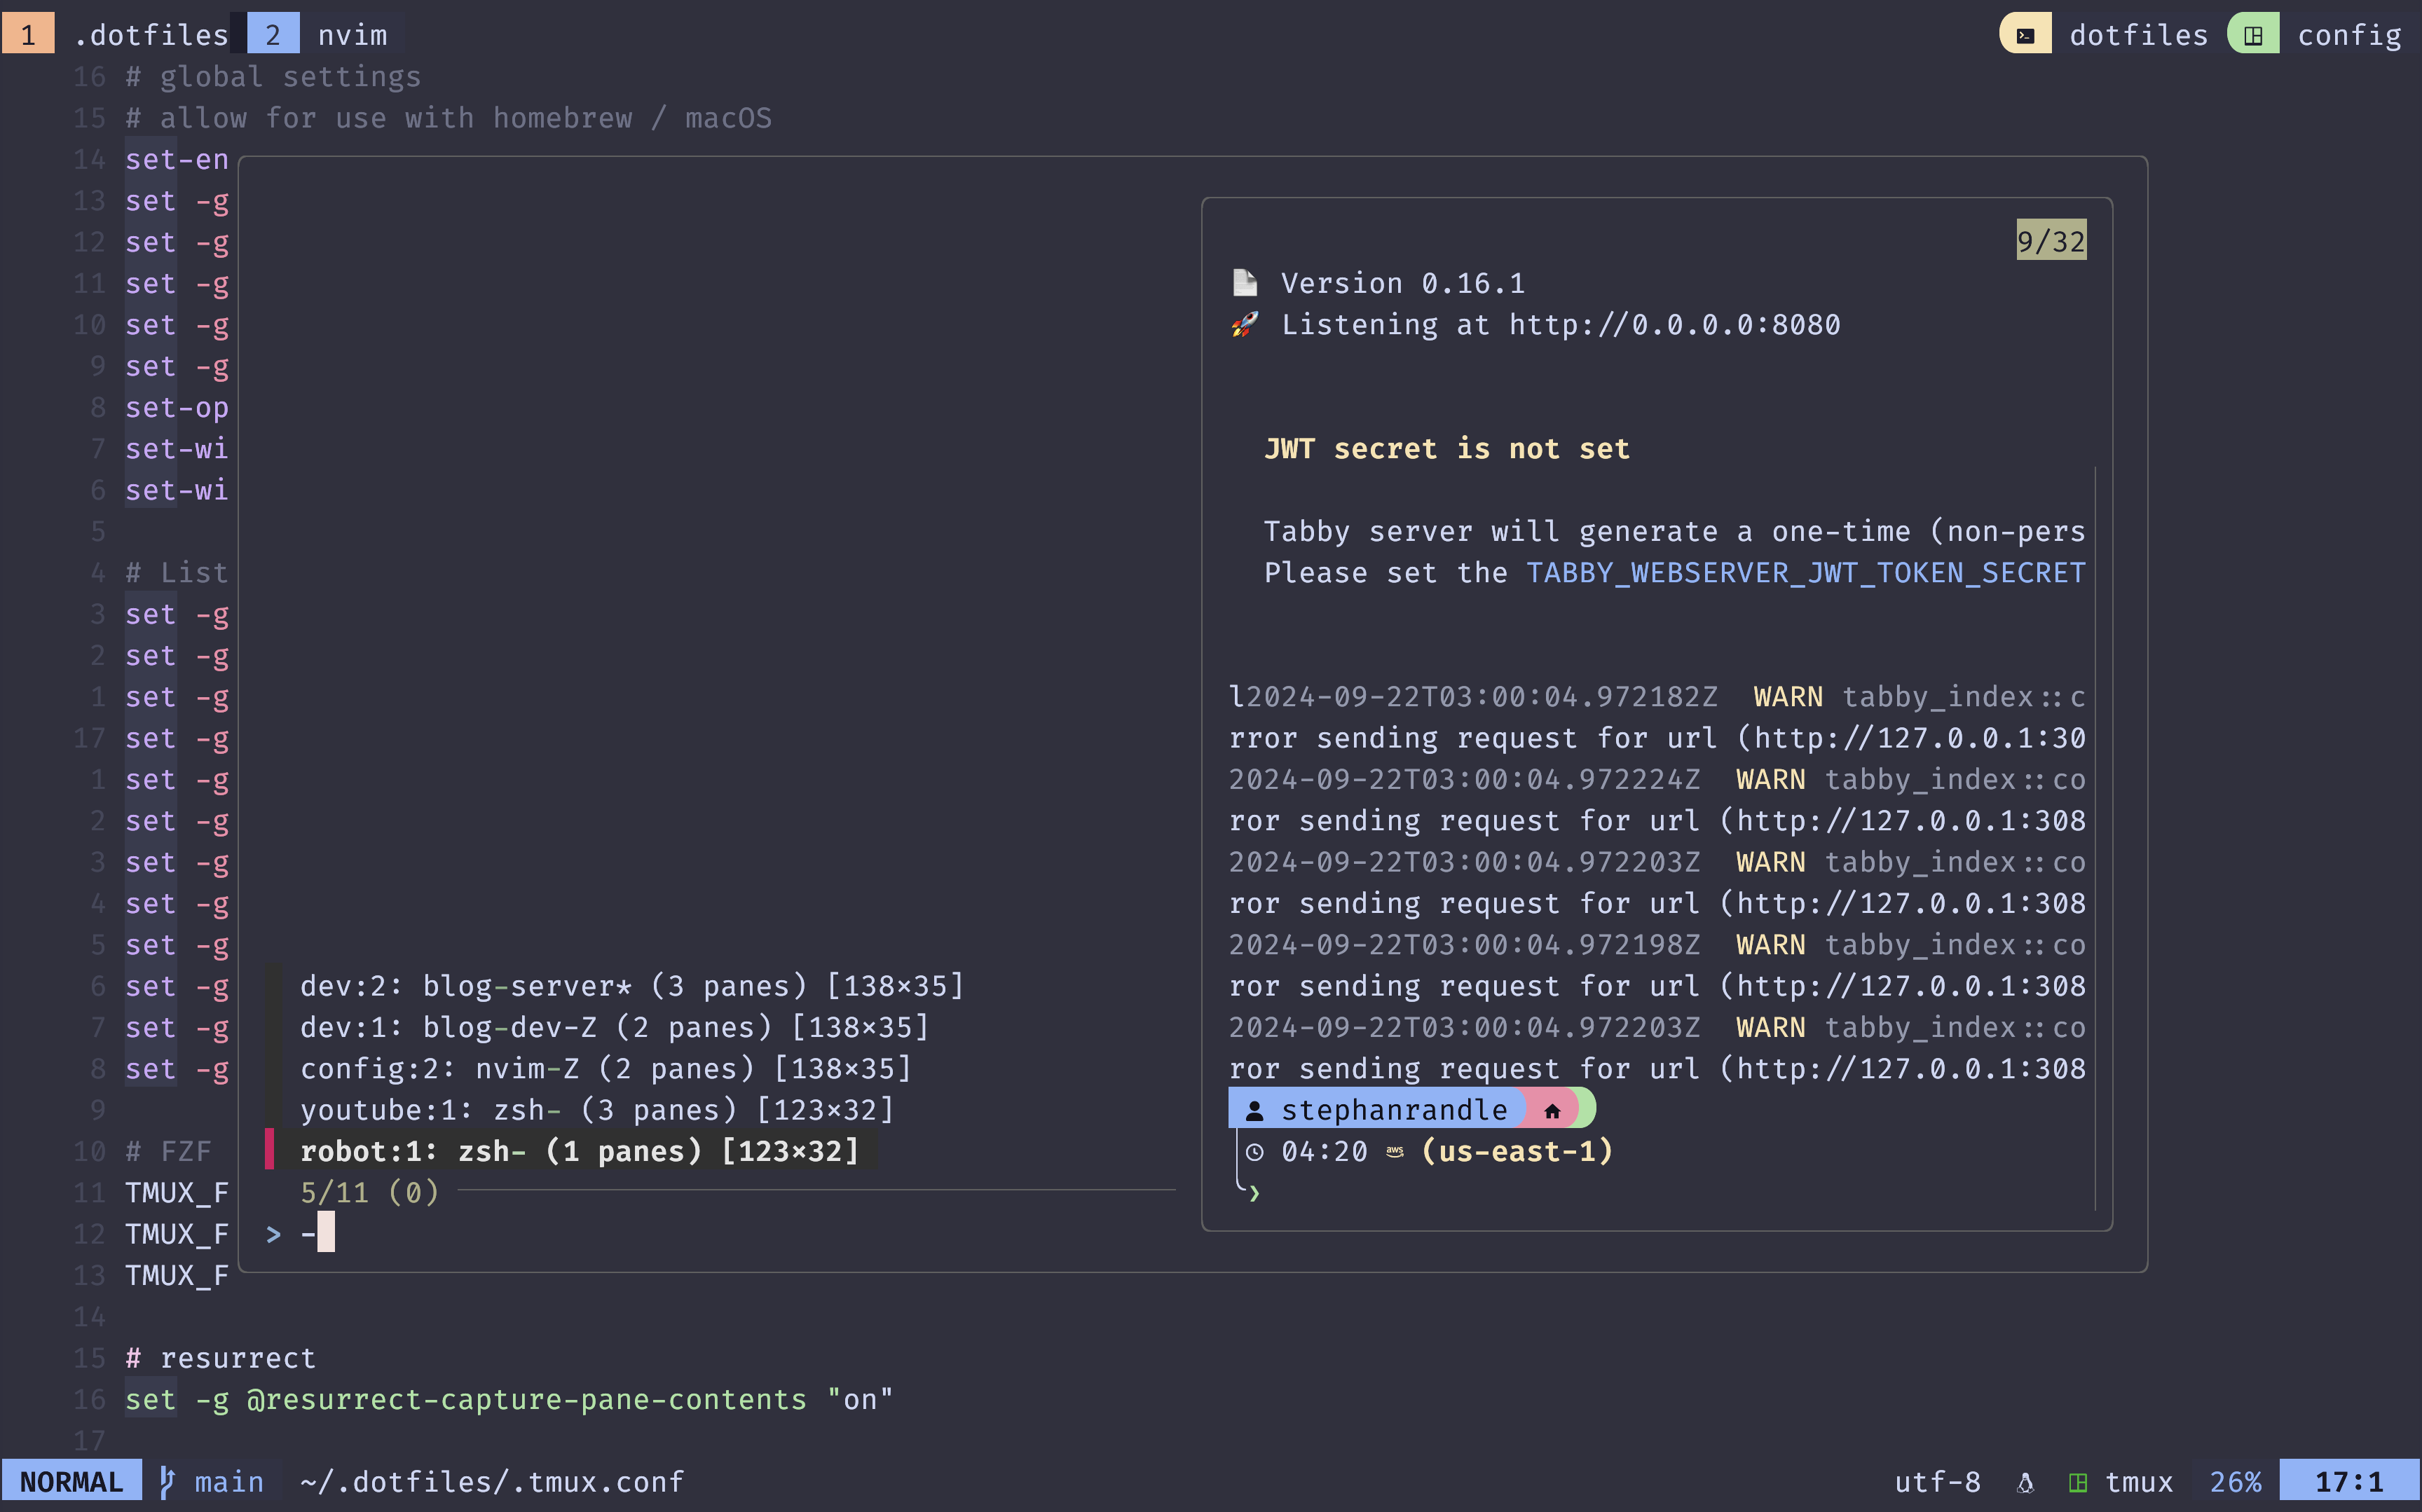The image size is (2422, 1512).
Task: Click the tmux filetype label
Action: click(2139, 1482)
